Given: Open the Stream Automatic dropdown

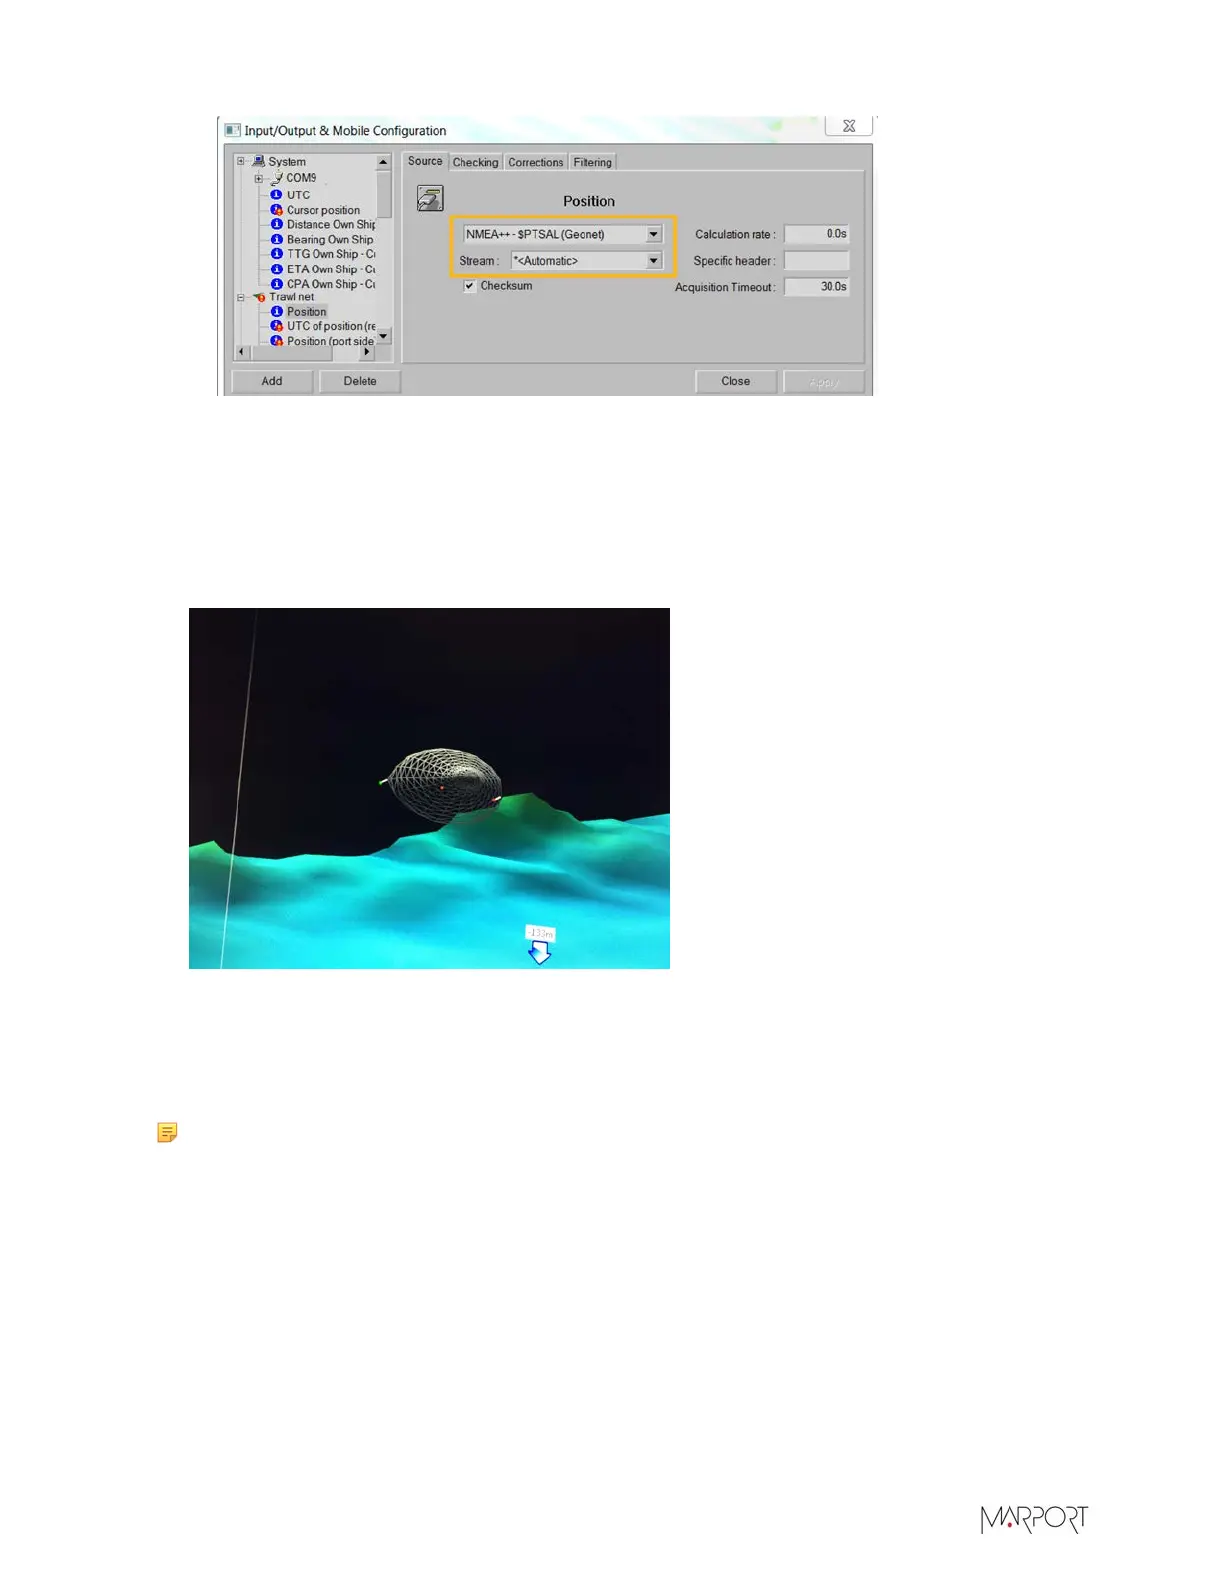Looking at the screenshot, I should pos(587,261).
